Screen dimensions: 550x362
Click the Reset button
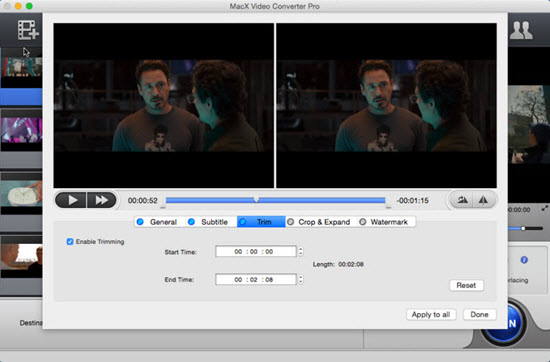466,286
